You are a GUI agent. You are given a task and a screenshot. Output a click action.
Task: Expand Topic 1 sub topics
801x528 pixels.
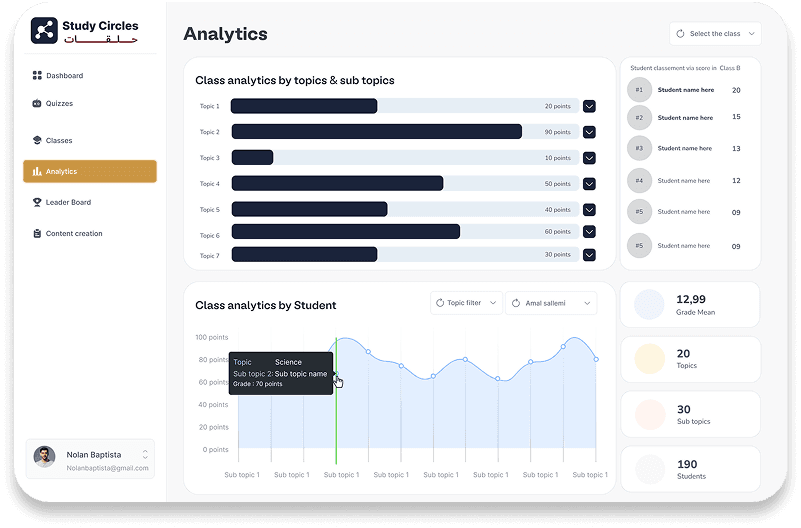click(589, 106)
